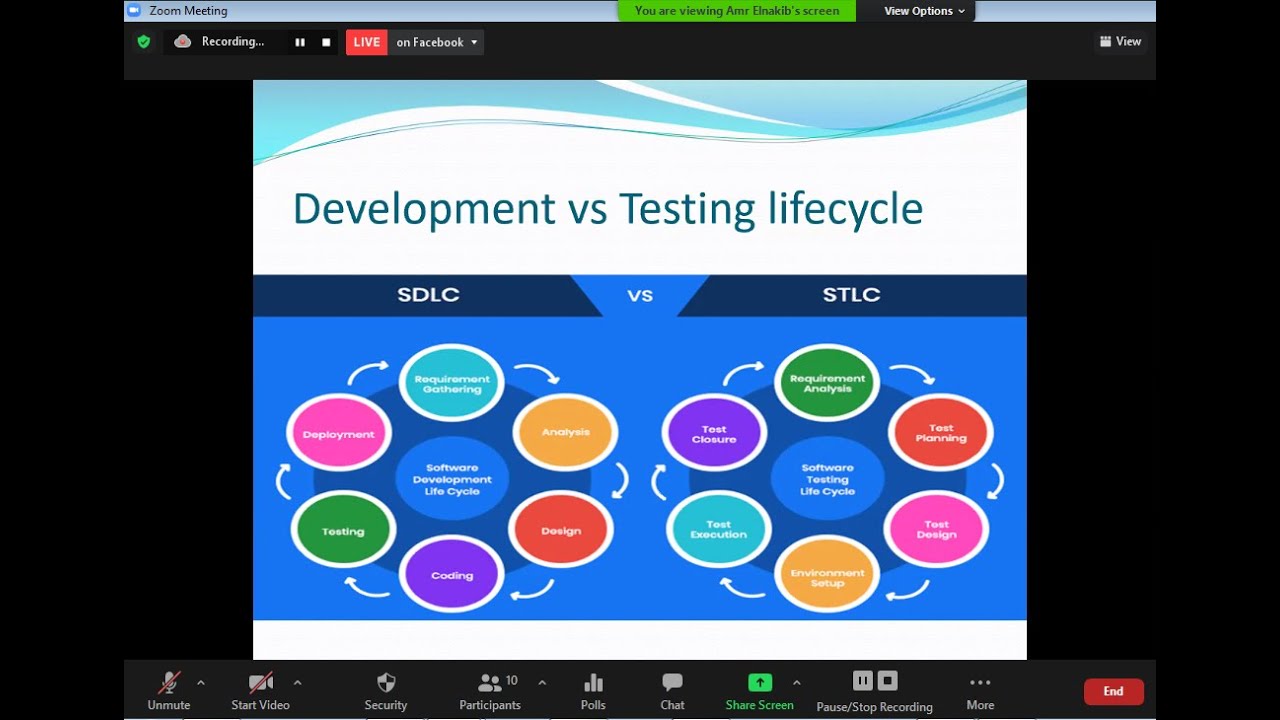Expand the arrow beside Participants
Viewport: 1280px width, 720px height.
tap(542, 683)
